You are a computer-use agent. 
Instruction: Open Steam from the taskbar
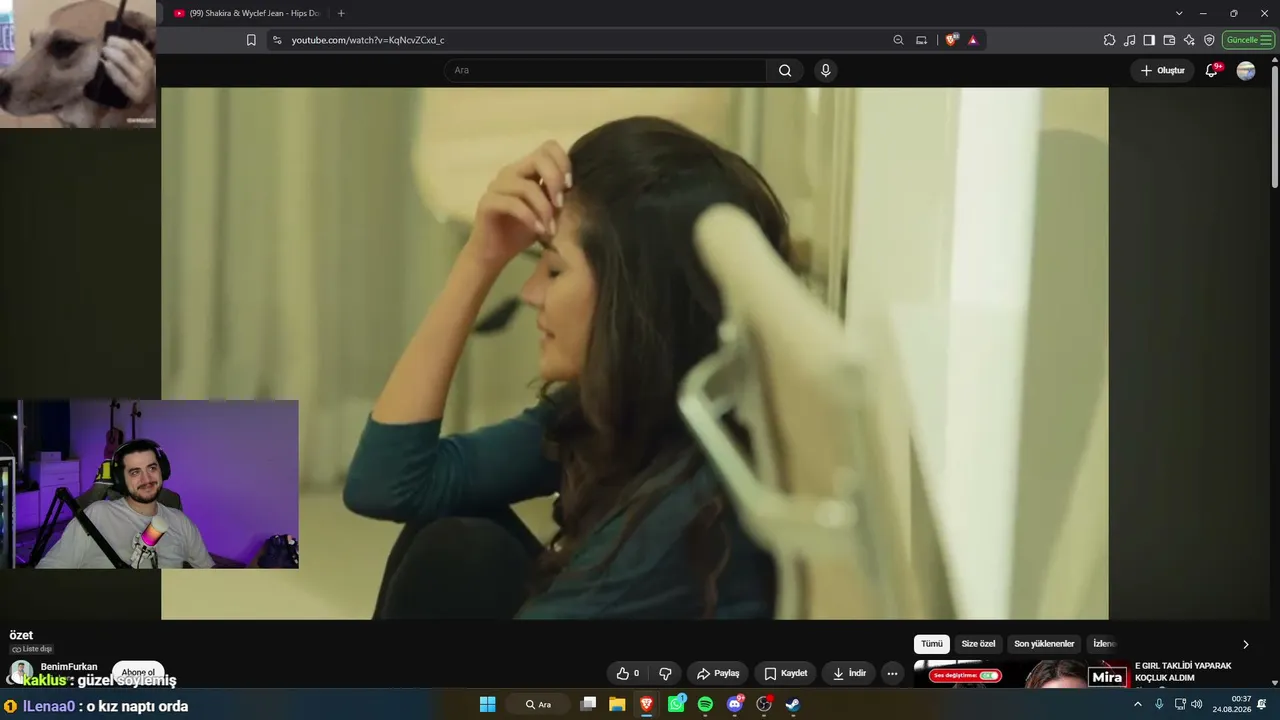[x=793, y=704]
